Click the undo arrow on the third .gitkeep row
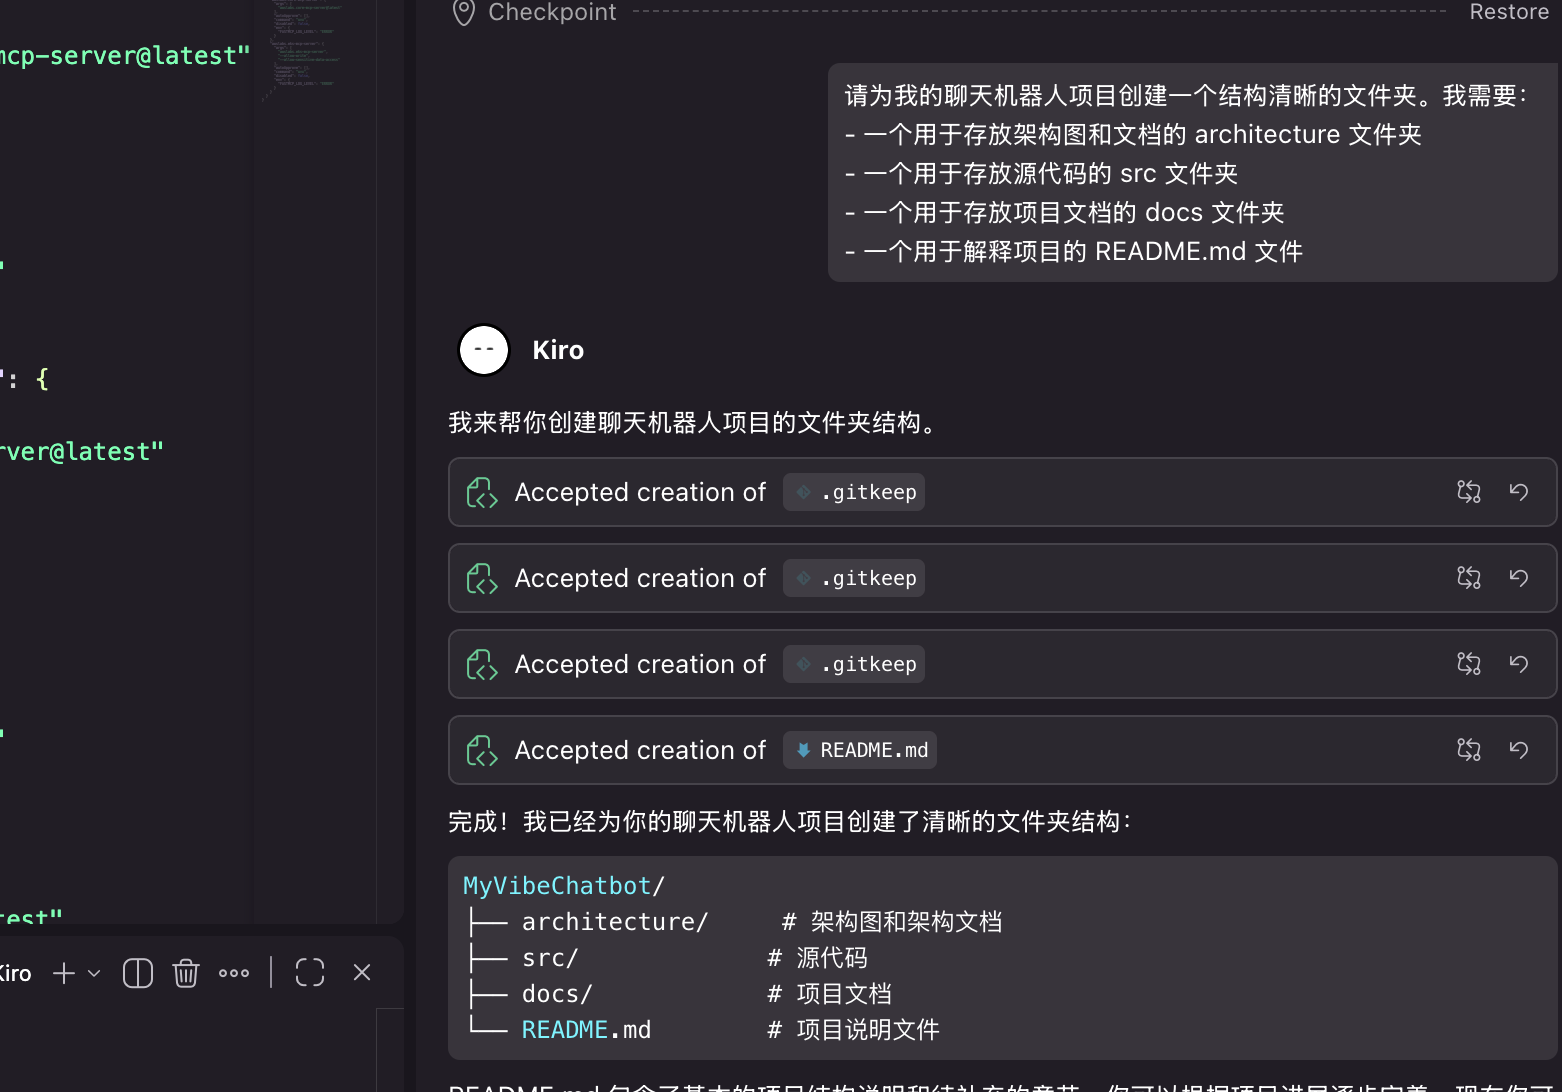Screen dimensions: 1562x1092 [x=1518, y=664]
